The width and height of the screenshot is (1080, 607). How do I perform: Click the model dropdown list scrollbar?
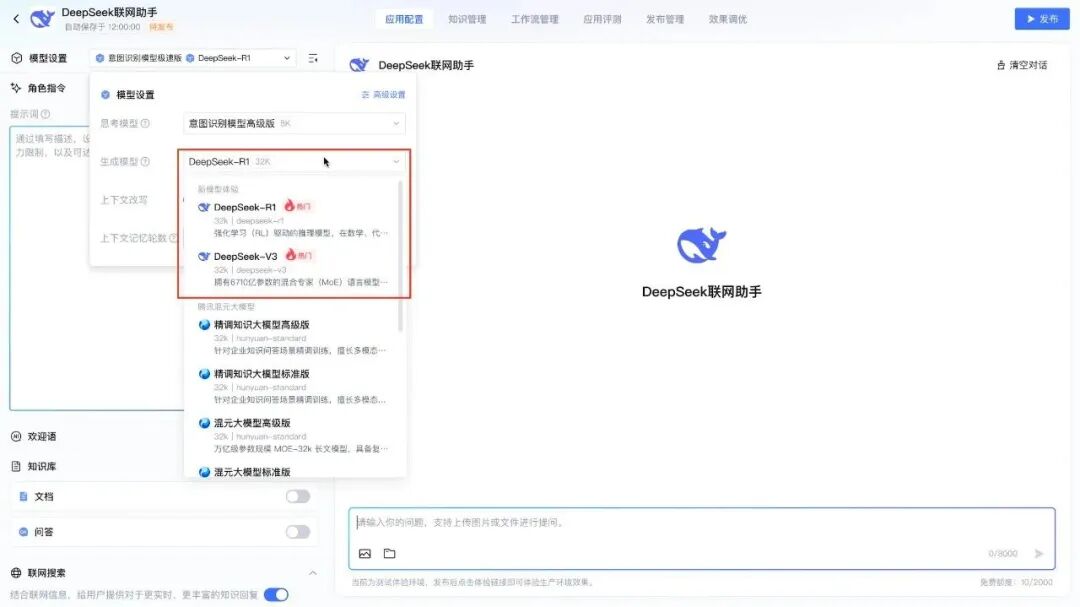[400, 256]
